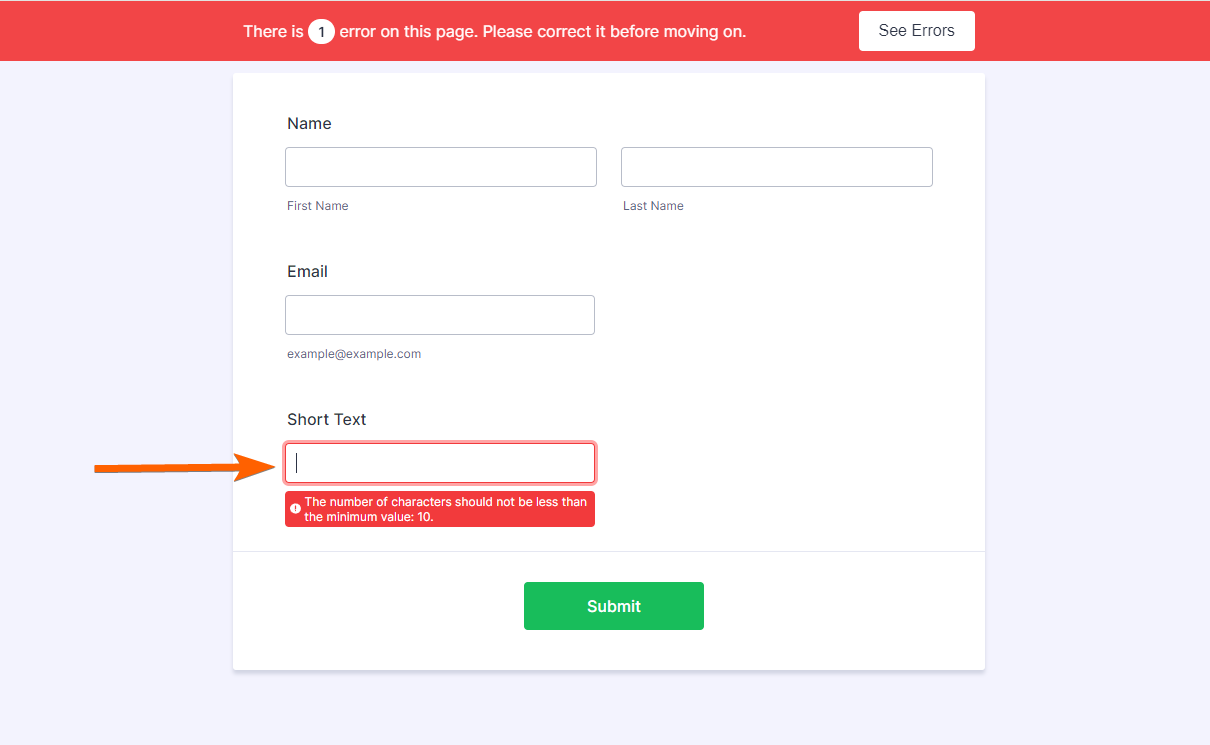The height and width of the screenshot is (745, 1210).
Task: Click into the Email input field
Action: click(440, 315)
